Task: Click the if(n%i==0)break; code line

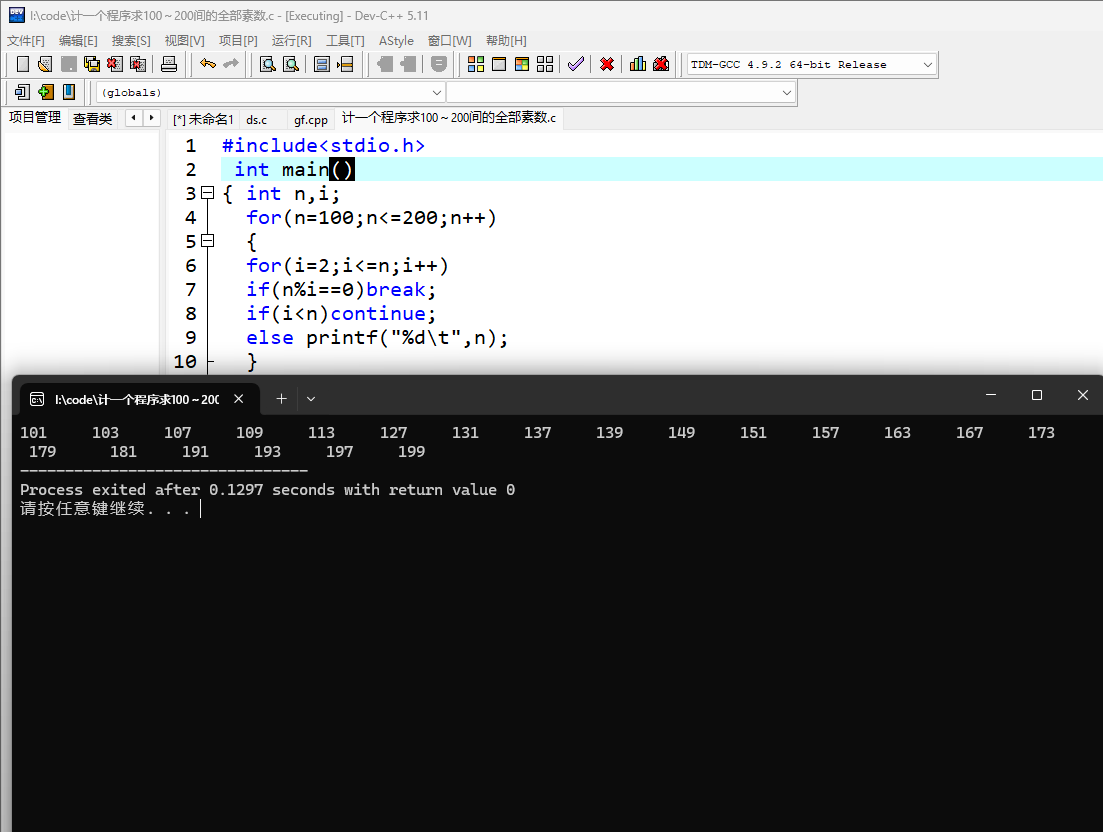Action: click(341, 289)
